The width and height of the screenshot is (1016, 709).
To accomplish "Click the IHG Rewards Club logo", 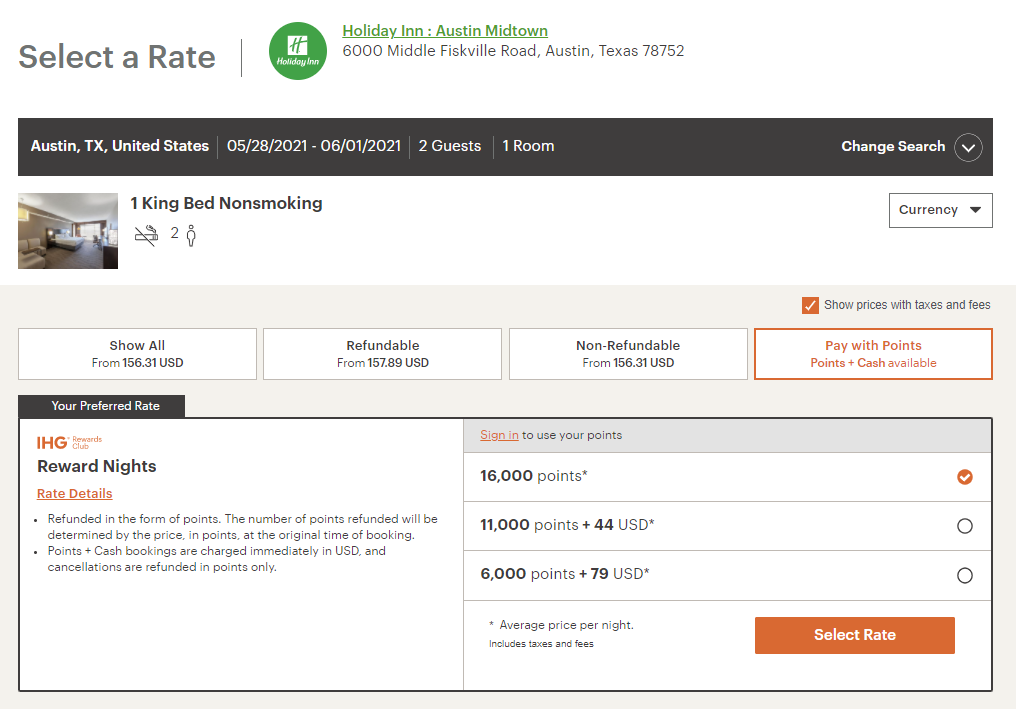I will pos(69,442).
